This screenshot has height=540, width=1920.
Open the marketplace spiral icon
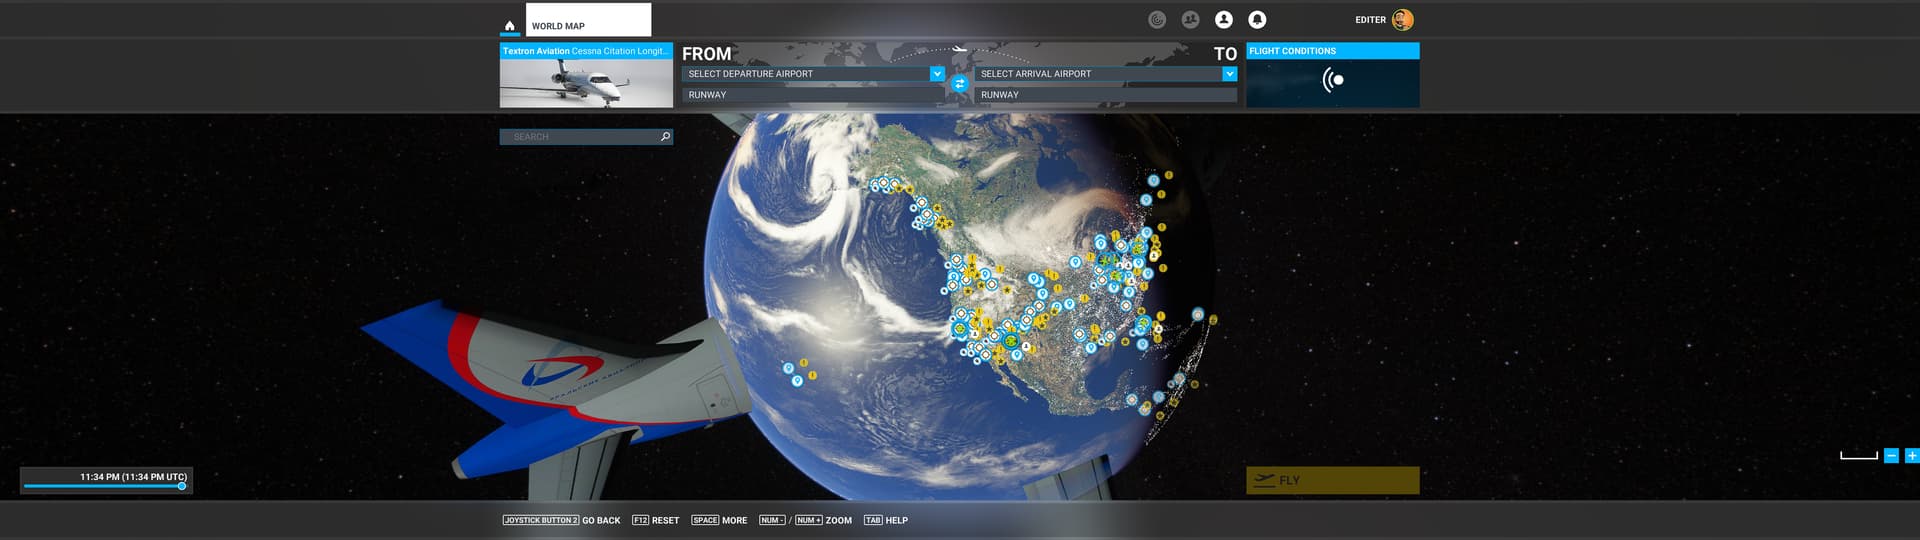coord(1157,20)
